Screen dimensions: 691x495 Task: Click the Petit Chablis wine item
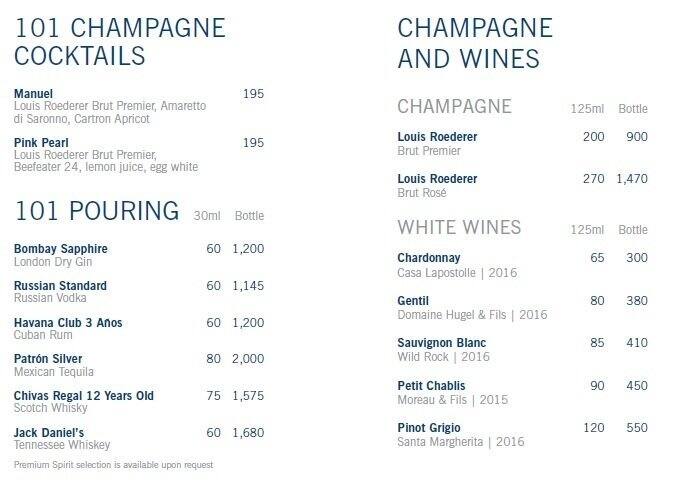431,386
